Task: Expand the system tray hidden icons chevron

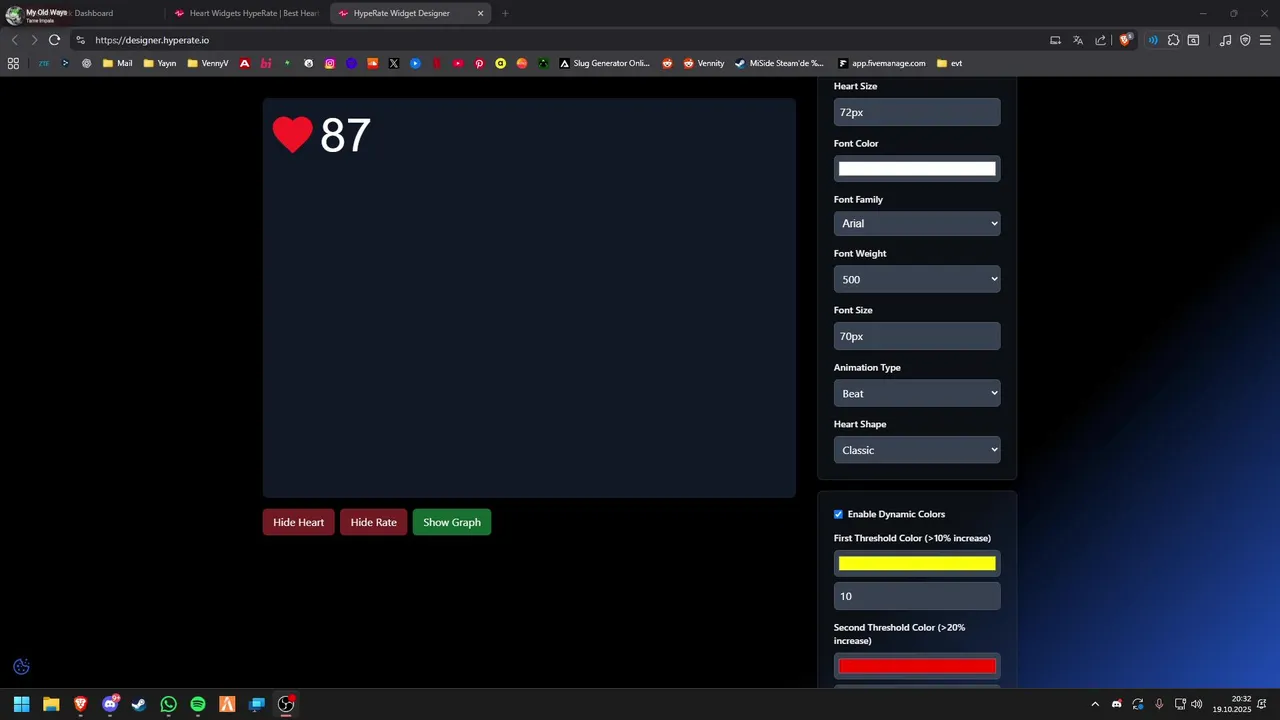Action: point(1095,704)
